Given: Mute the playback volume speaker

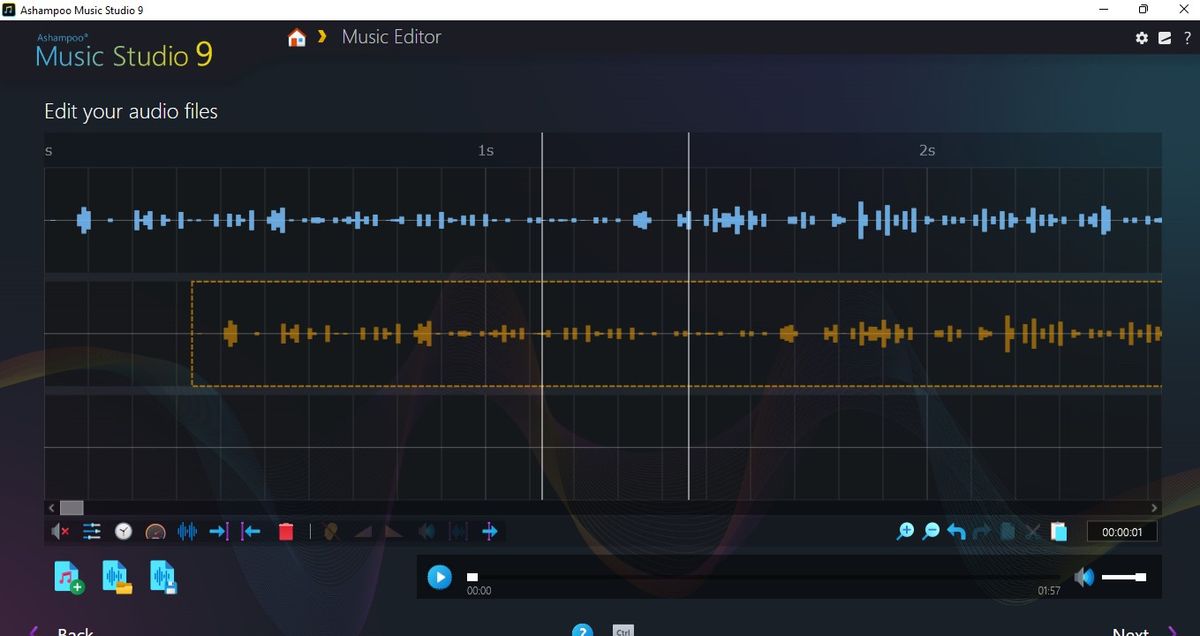Looking at the screenshot, I should tap(1084, 577).
